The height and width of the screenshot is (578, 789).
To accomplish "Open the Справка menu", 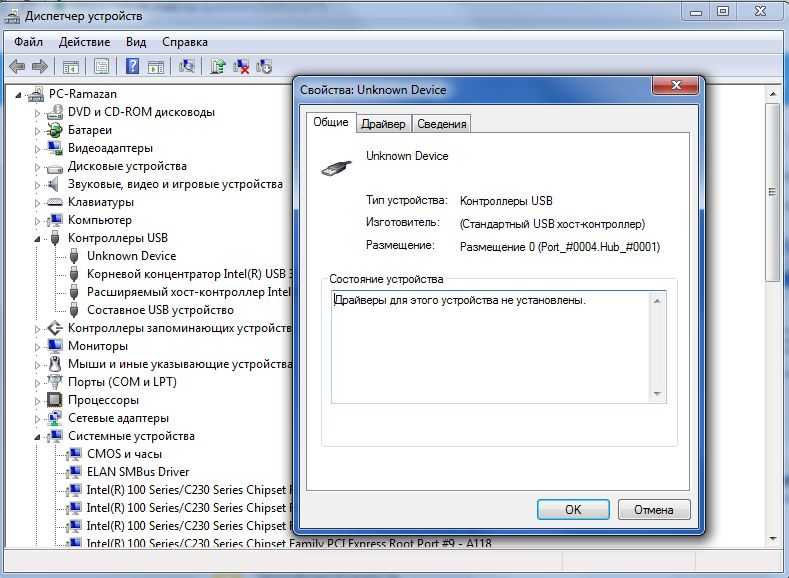I will point(185,42).
